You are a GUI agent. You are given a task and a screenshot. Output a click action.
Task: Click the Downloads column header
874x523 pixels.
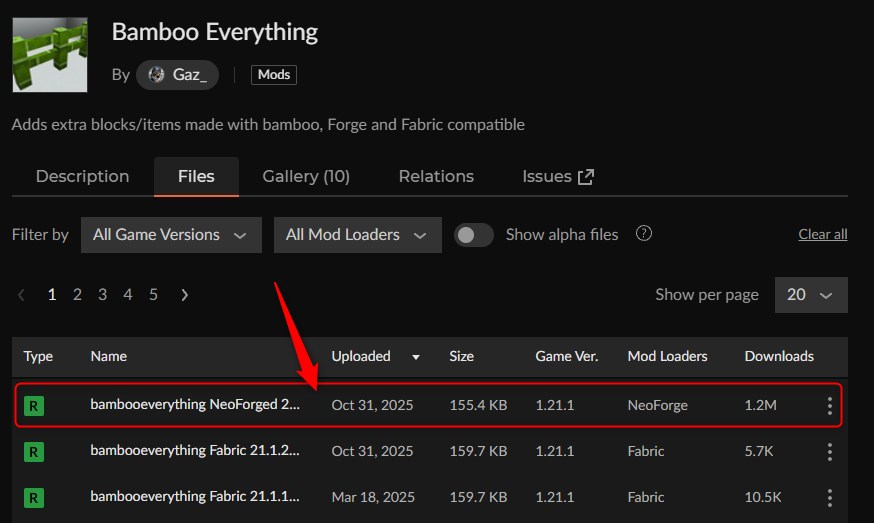click(x=779, y=356)
